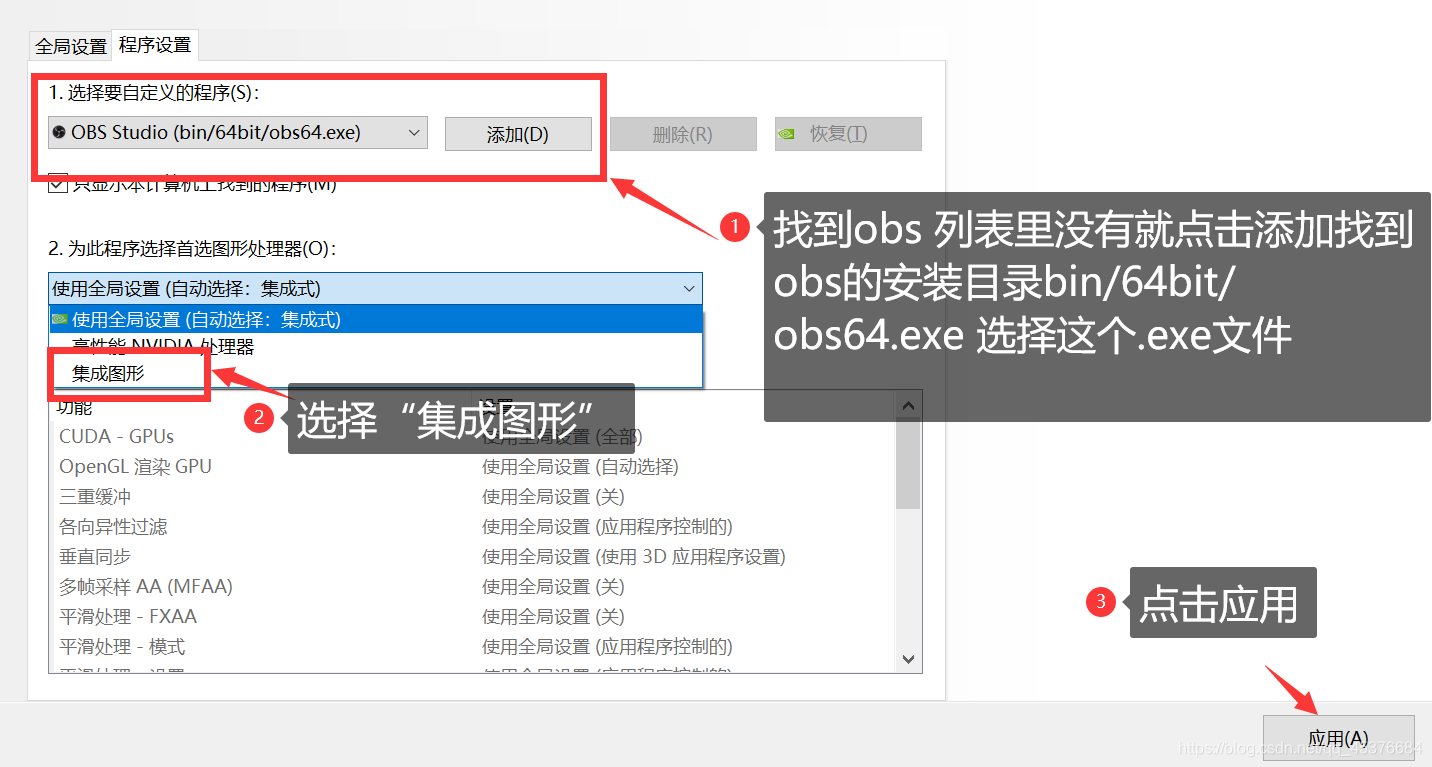Click the NVIDIA icon beside 使用全局设置 option

point(60,320)
